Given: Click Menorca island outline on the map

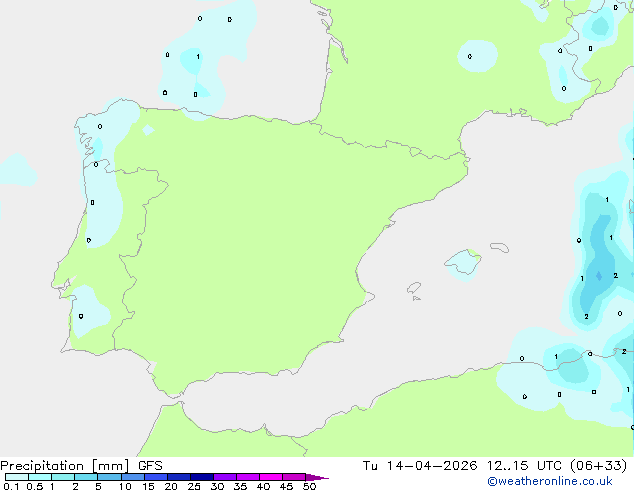Looking at the screenshot, I should click(499, 247).
